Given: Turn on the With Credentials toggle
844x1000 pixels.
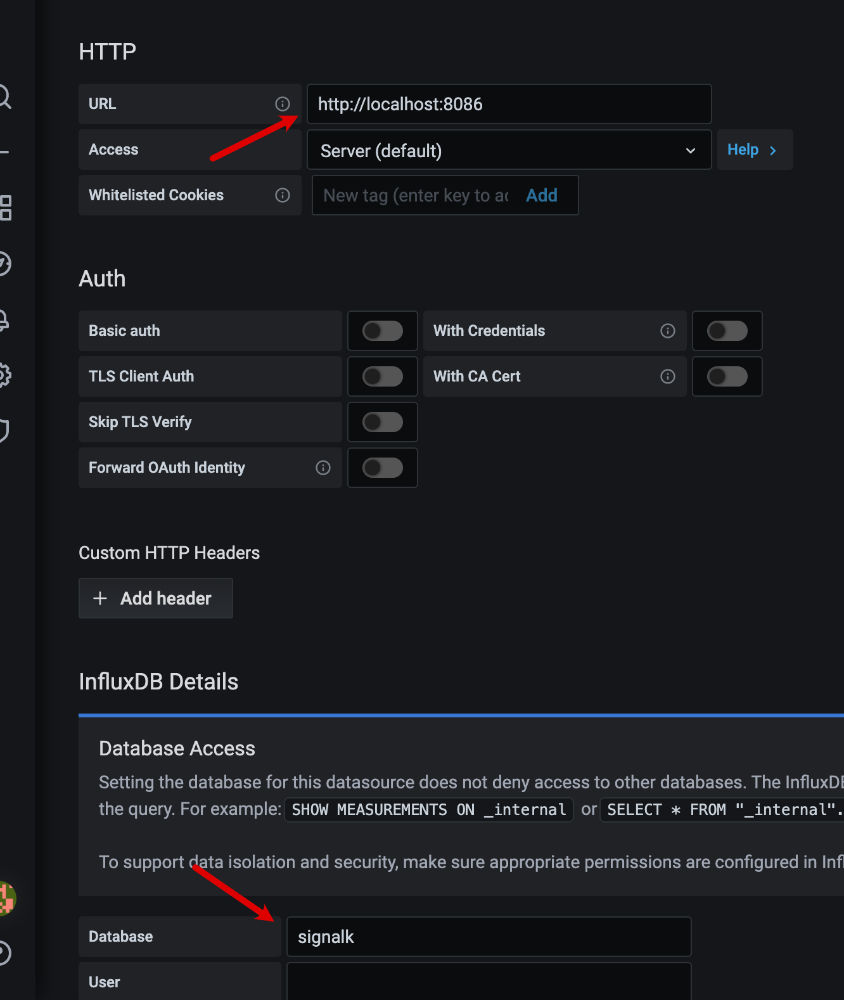Looking at the screenshot, I should pos(727,331).
